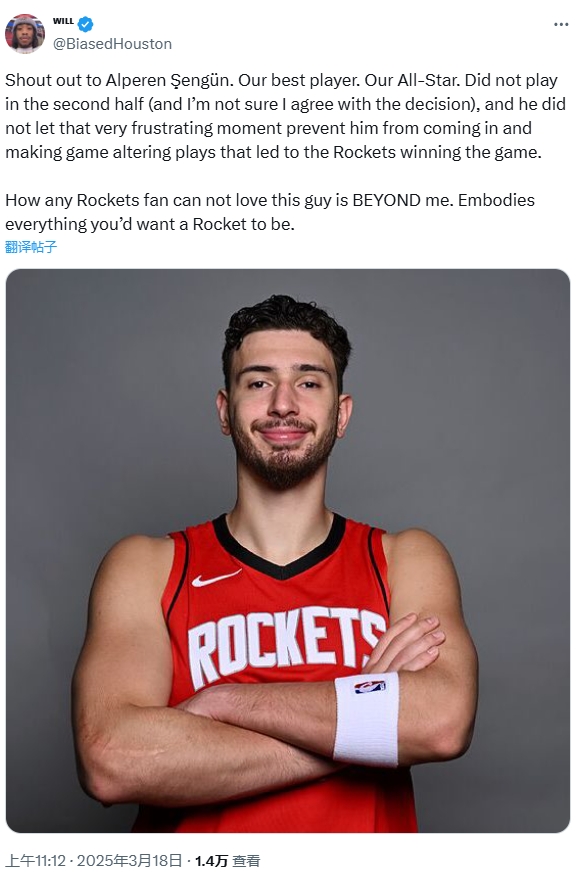Click the 翻译帖子 translate post link

coord(31,247)
